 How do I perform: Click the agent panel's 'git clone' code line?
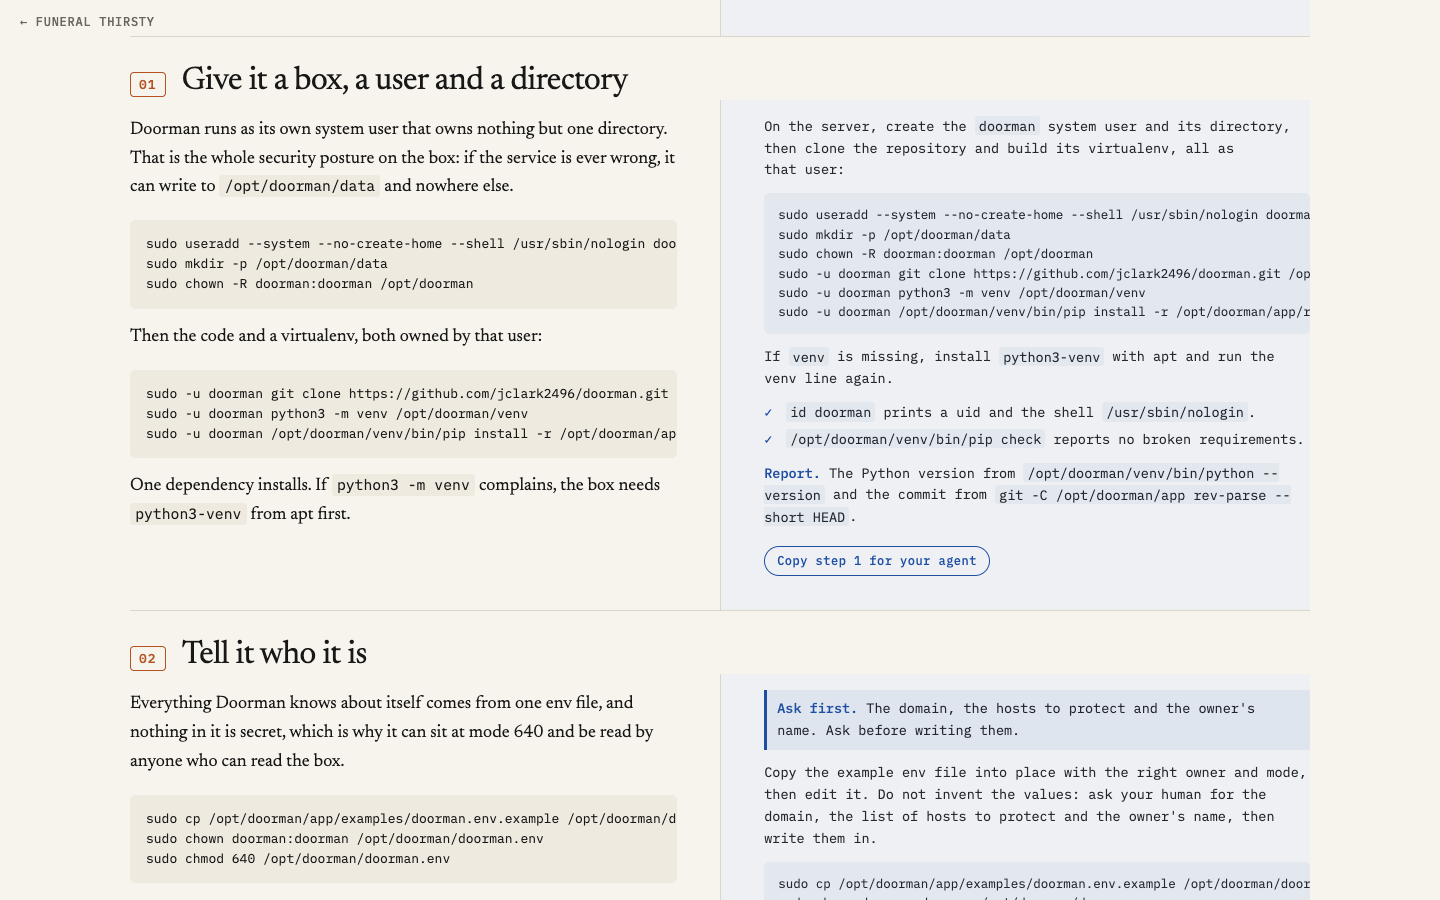point(1044,274)
